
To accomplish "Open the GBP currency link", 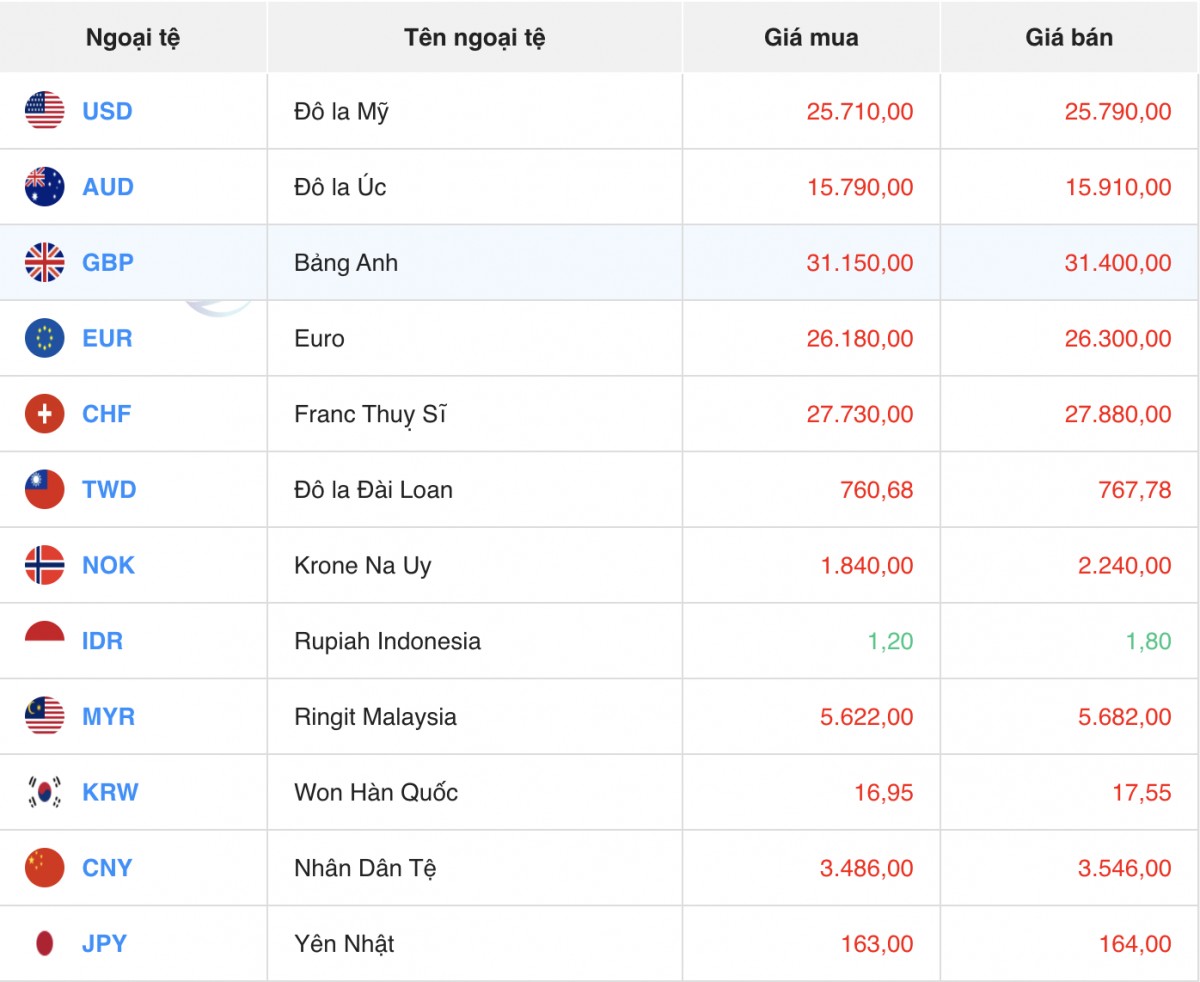I will (x=107, y=263).
